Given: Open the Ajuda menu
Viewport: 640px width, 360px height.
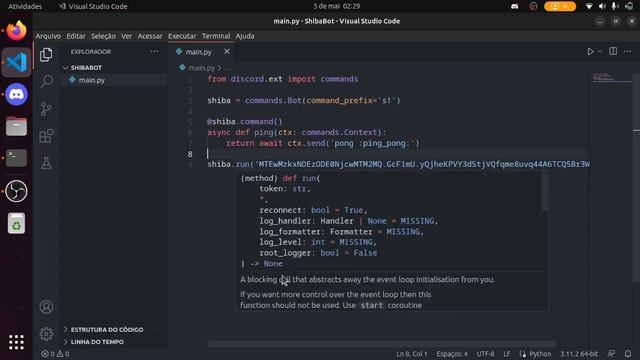Looking at the screenshot, I should [245, 36].
